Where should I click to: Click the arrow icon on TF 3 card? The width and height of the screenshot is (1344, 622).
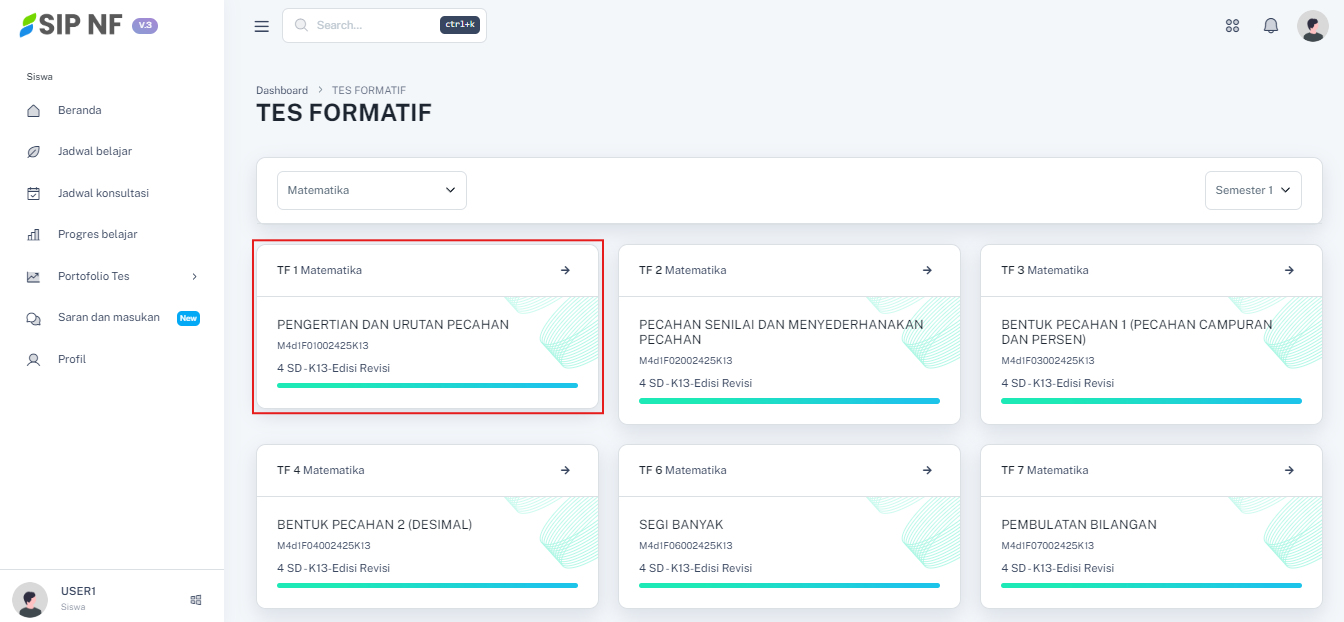(1289, 270)
